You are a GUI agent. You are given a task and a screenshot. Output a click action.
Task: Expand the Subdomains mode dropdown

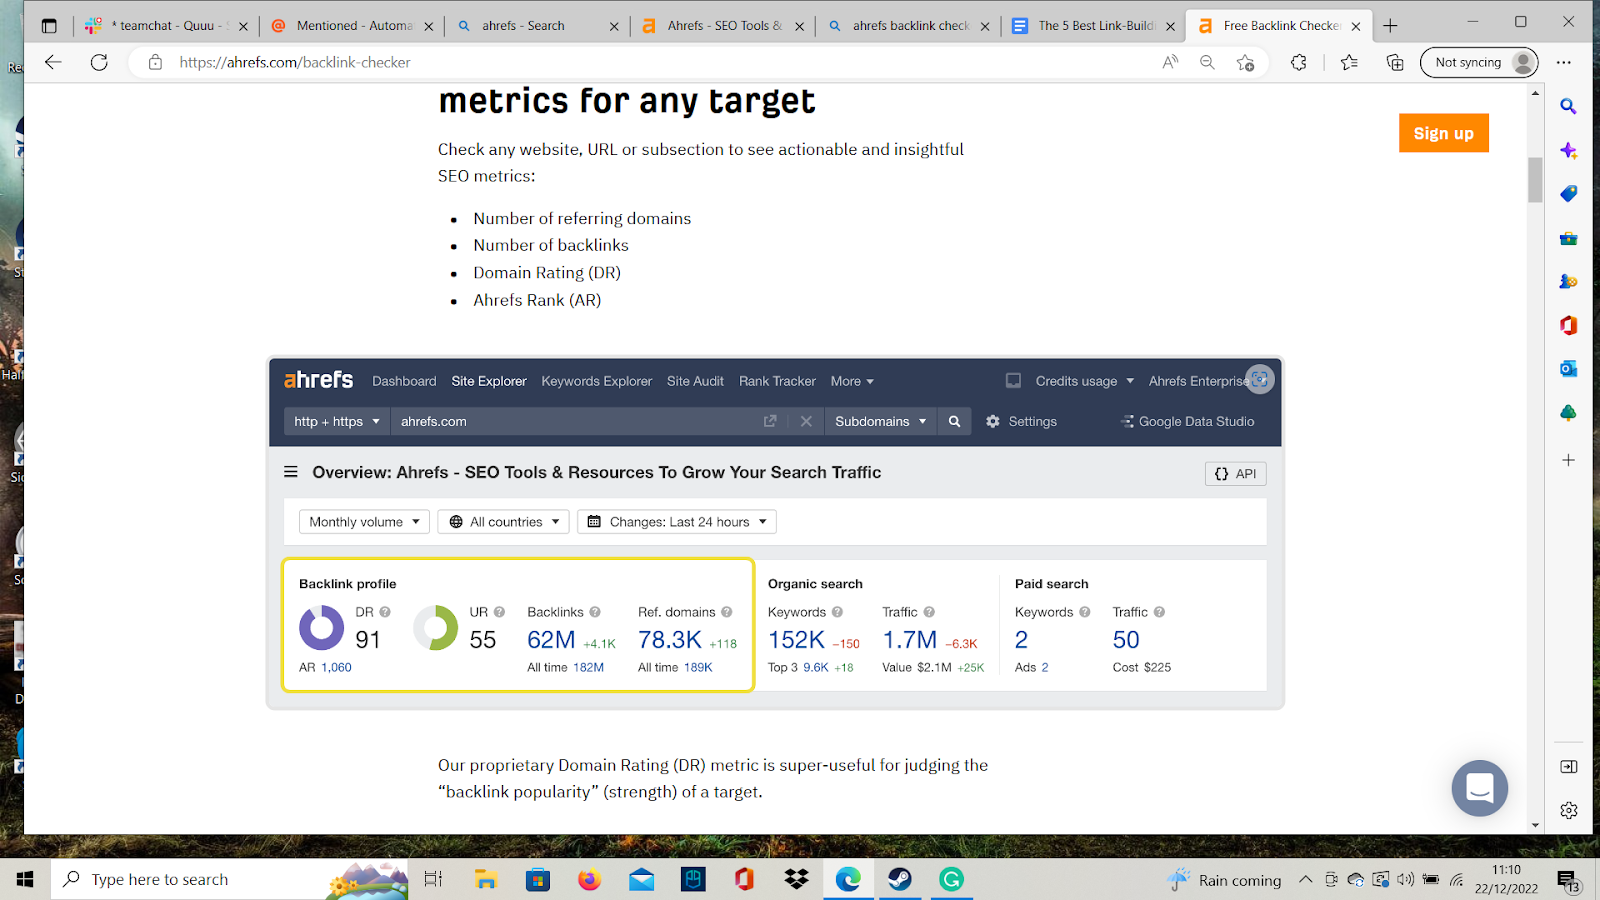[x=881, y=421]
